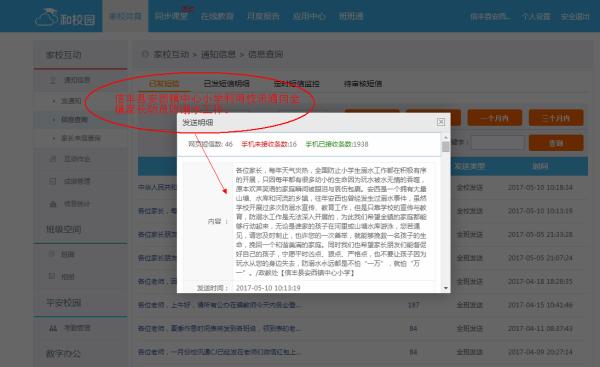Click the 一个月内 filter button
Screen dimensions: 600x367
point(495,118)
